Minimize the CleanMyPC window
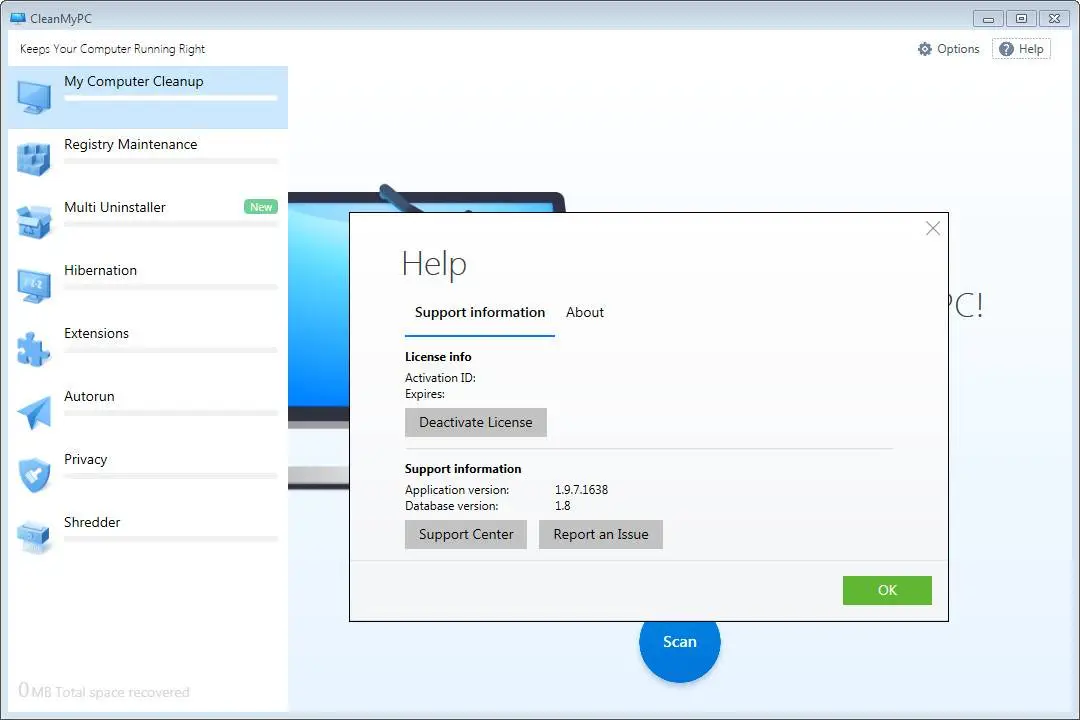Image resolution: width=1080 pixels, height=720 pixels. 988,19
